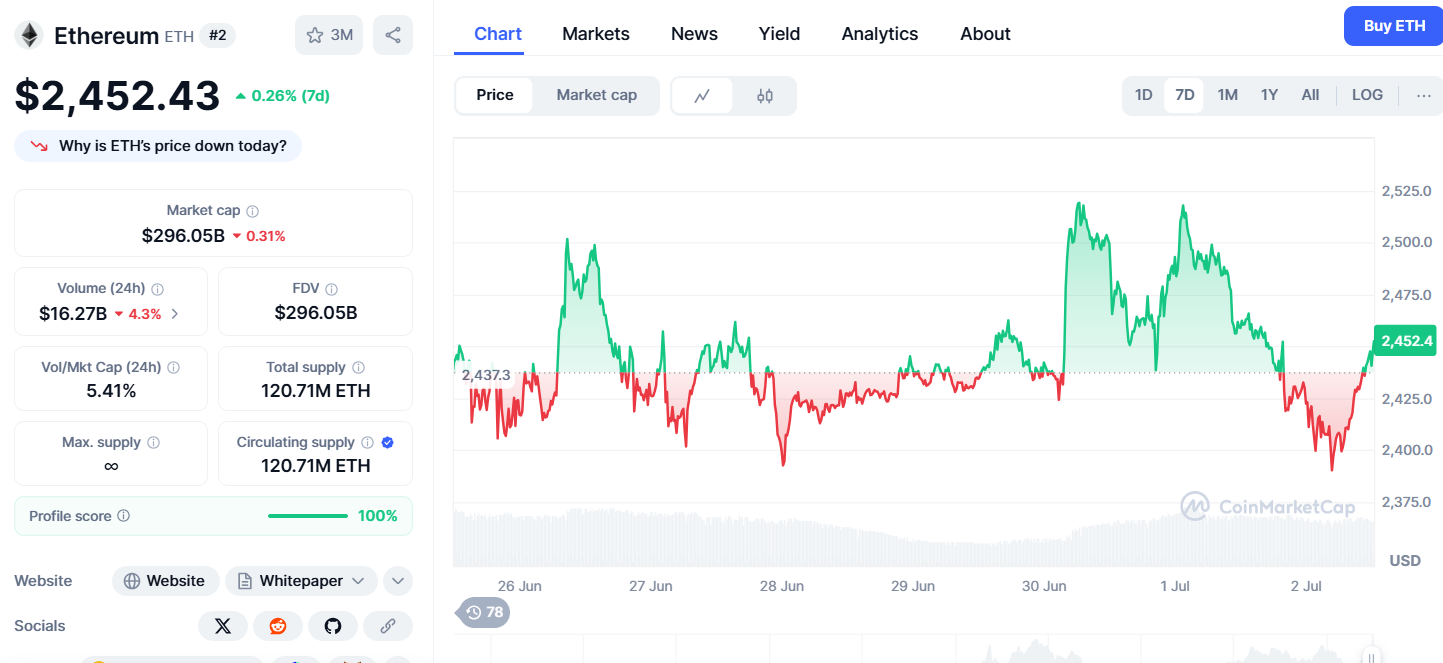Screen dimensions: 1443x663
Task: Switch chart to candlestick view
Action: tap(765, 96)
